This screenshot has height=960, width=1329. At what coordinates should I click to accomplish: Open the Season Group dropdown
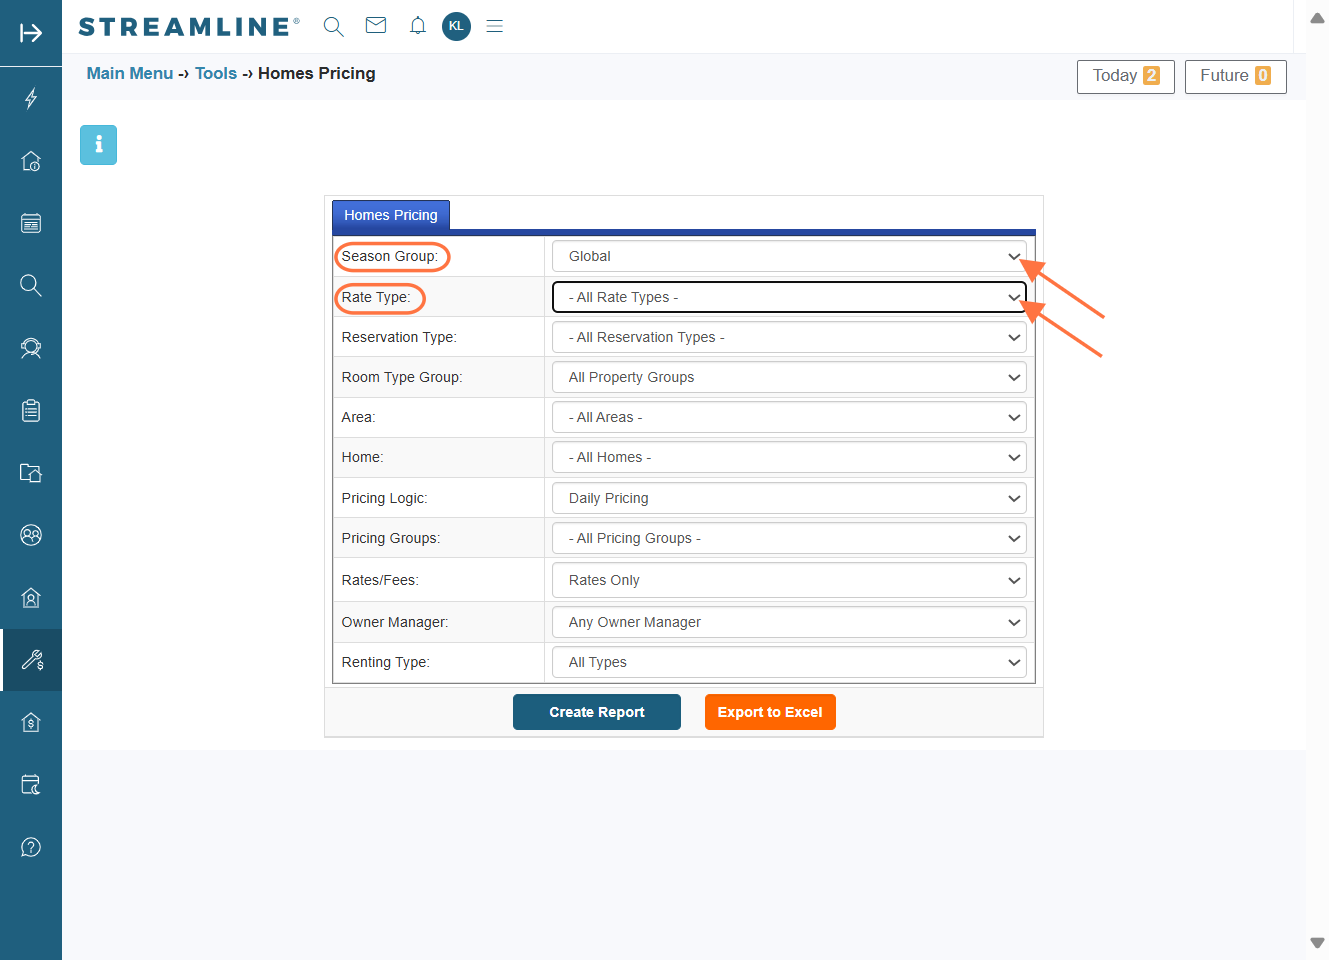click(x=789, y=256)
